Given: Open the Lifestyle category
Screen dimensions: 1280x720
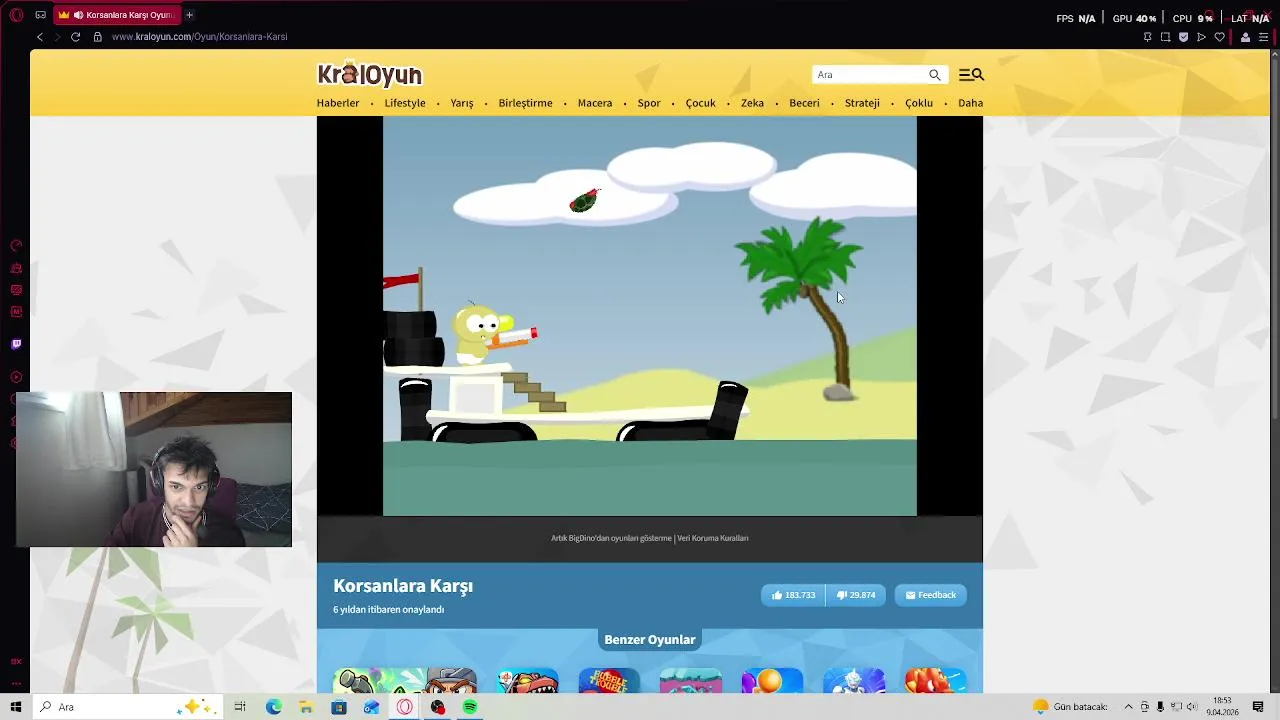Looking at the screenshot, I should point(405,103).
